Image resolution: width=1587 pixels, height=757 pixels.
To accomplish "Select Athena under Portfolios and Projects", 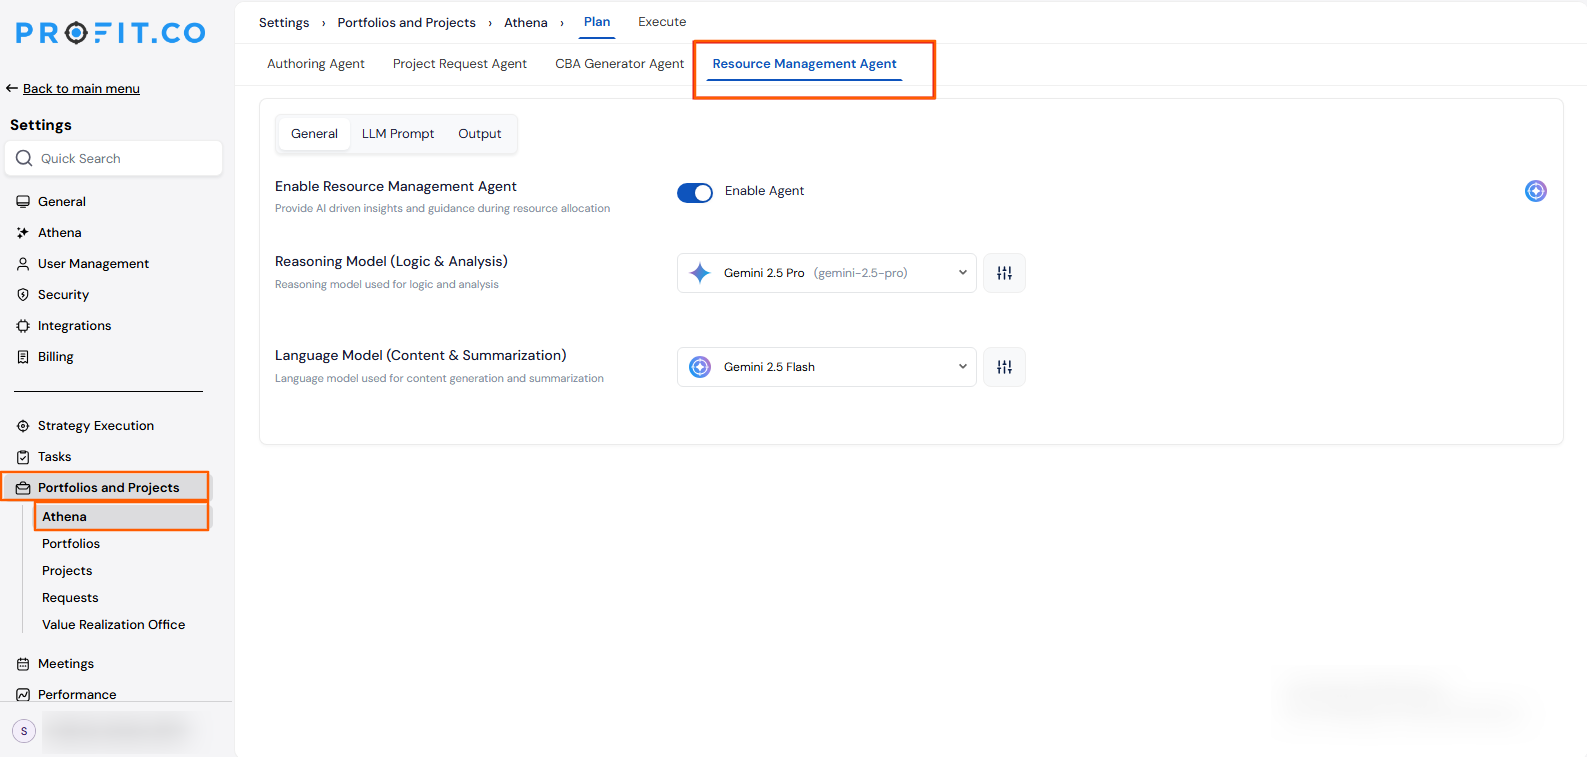I will 122,517.
